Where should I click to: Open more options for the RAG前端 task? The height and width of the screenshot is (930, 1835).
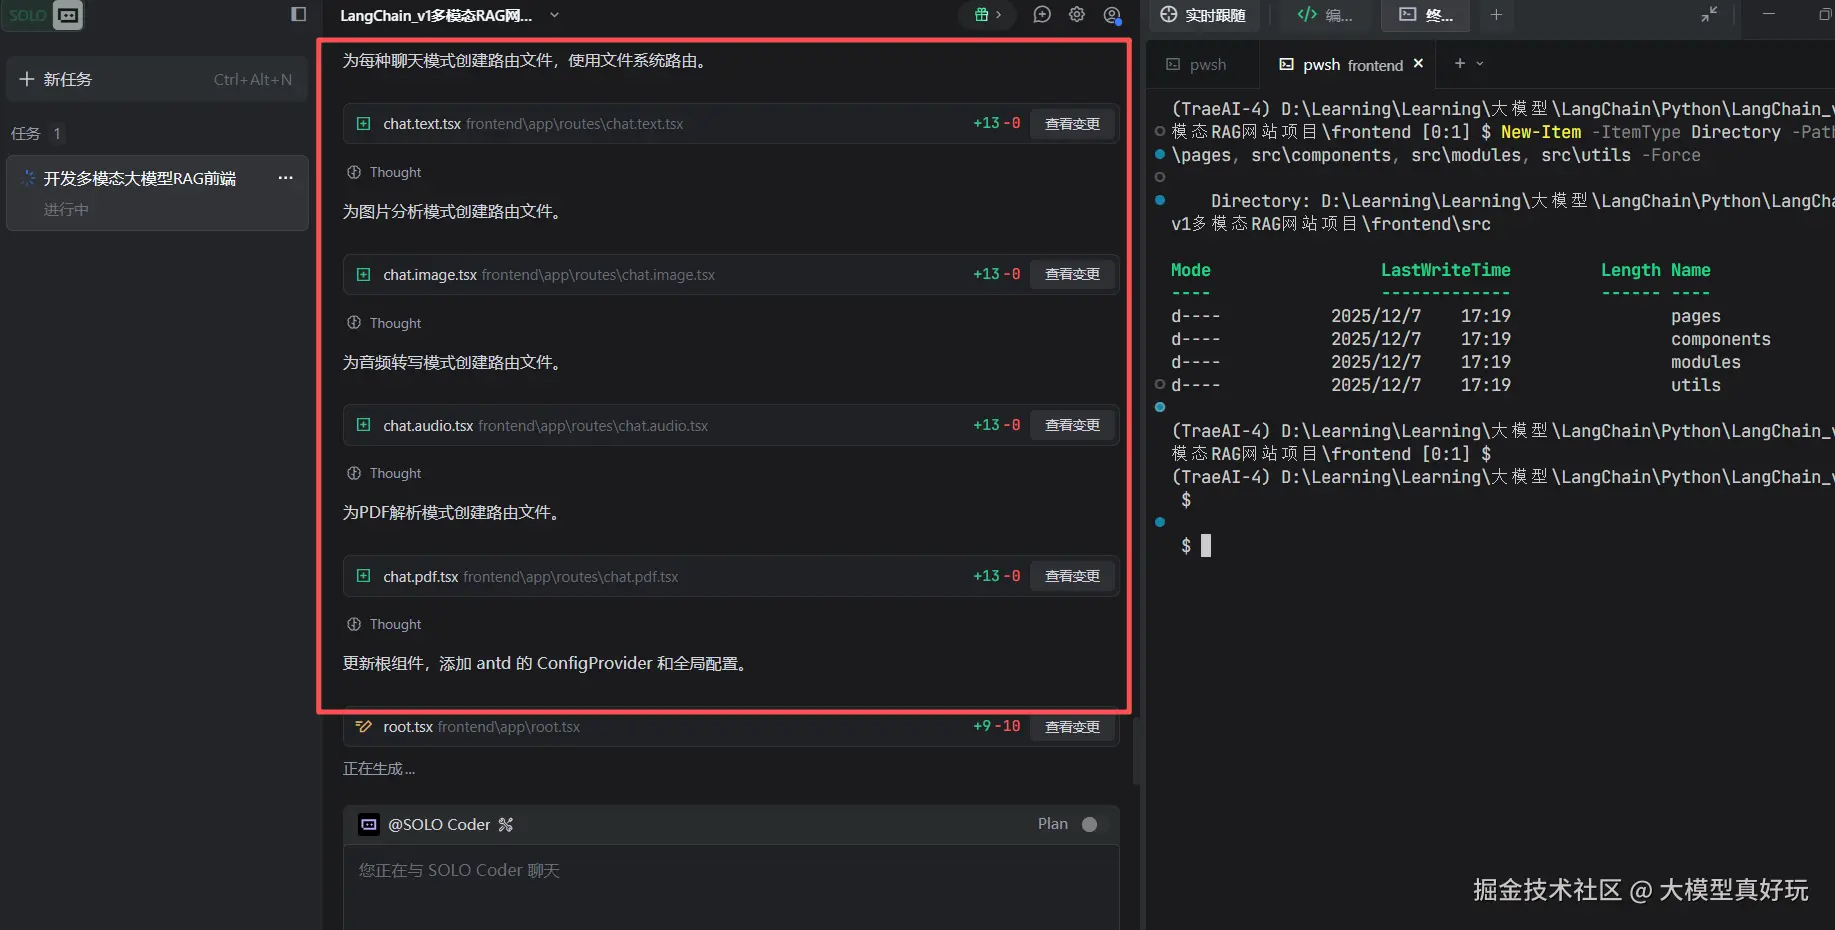(x=286, y=178)
